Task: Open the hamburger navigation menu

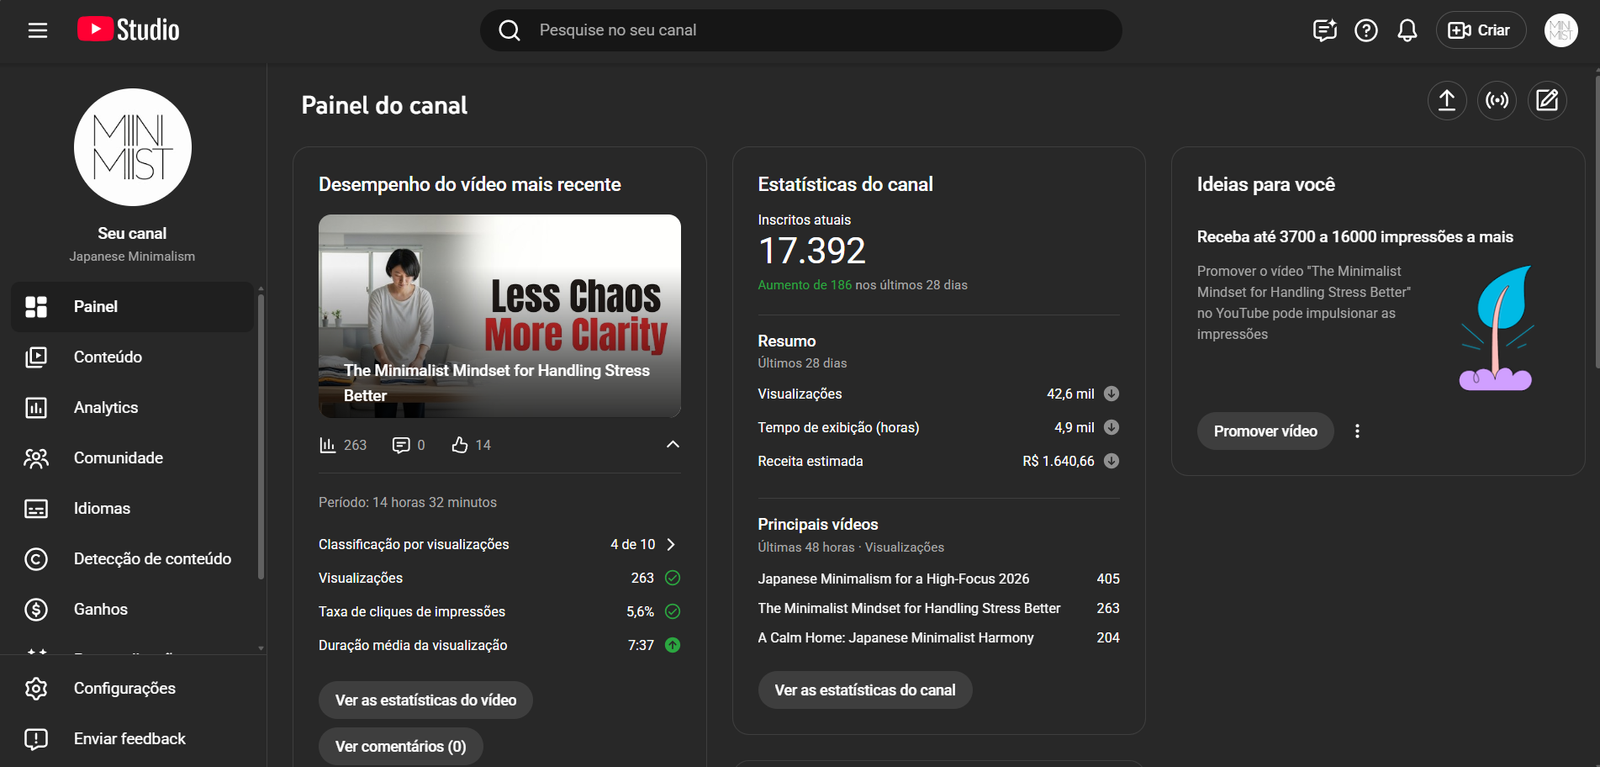Action: pyautogui.click(x=38, y=30)
